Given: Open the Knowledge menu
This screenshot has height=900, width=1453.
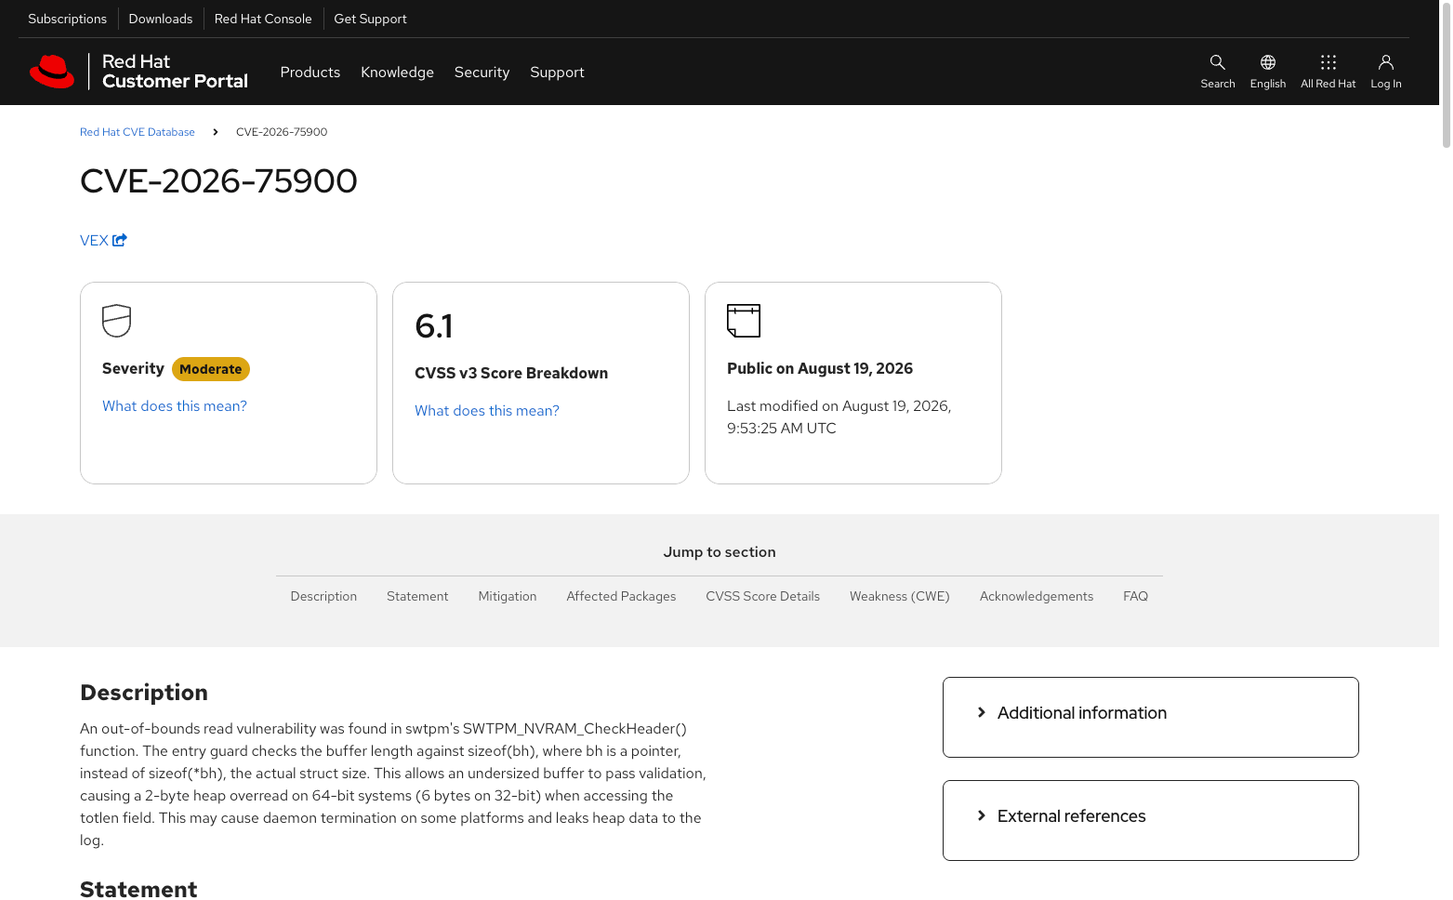Looking at the screenshot, I should (x=397, y=72).
